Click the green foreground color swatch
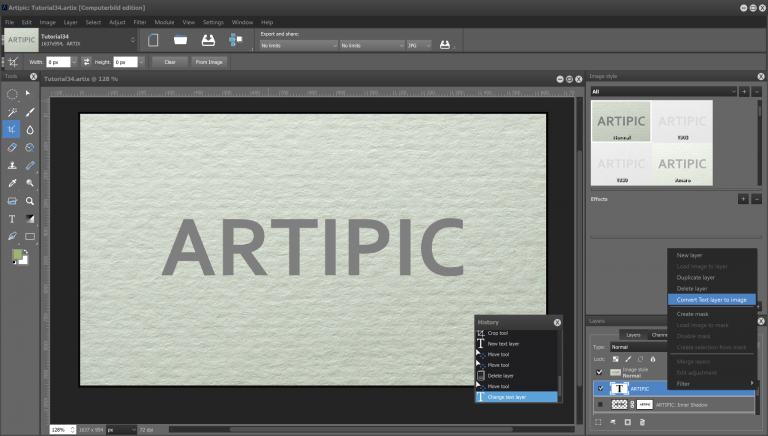 (x=18, y=255)
